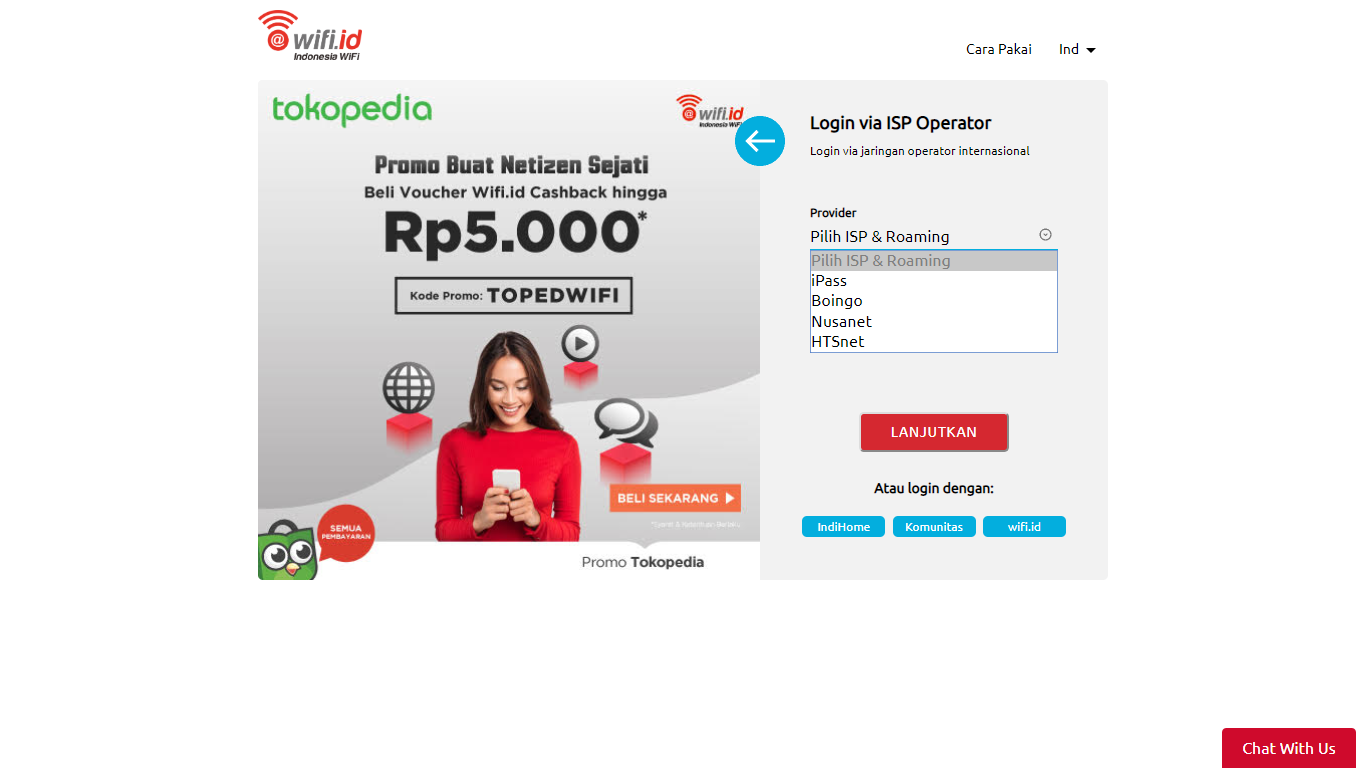
Task: Open the Chat With Us widget
Action: (1288, 748)
